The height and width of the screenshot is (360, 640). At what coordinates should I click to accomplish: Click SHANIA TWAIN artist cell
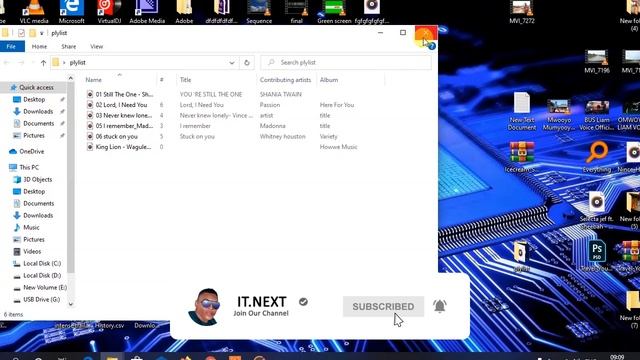[x=281, y=94]
